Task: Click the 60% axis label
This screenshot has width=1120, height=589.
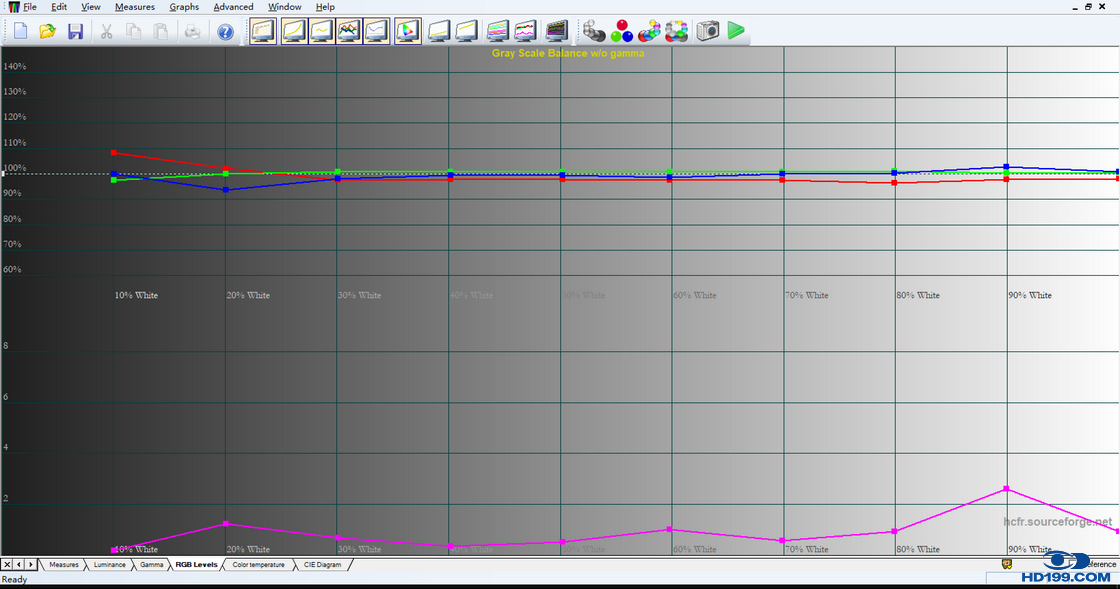Action: click(x=12, y=270)
